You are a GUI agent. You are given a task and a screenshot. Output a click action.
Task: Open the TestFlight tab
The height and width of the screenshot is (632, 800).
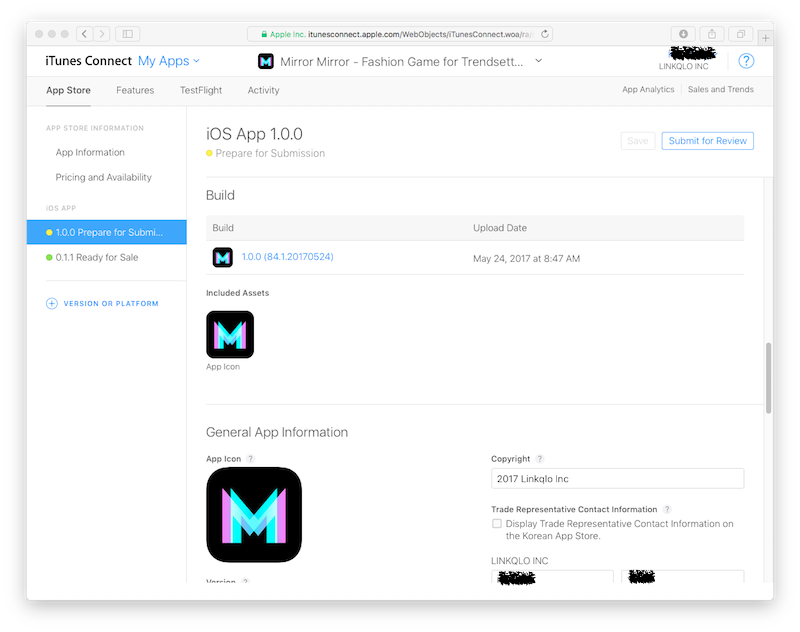(x=201, y=90)
